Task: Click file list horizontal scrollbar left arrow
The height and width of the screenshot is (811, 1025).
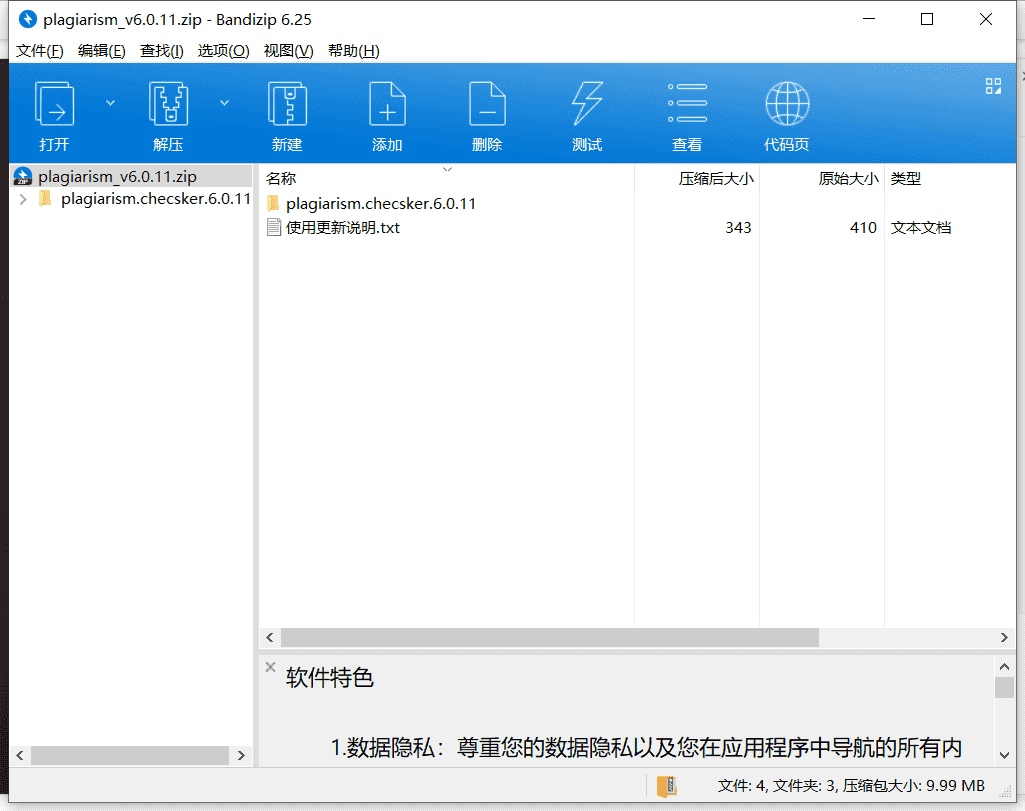Action: 270,637
